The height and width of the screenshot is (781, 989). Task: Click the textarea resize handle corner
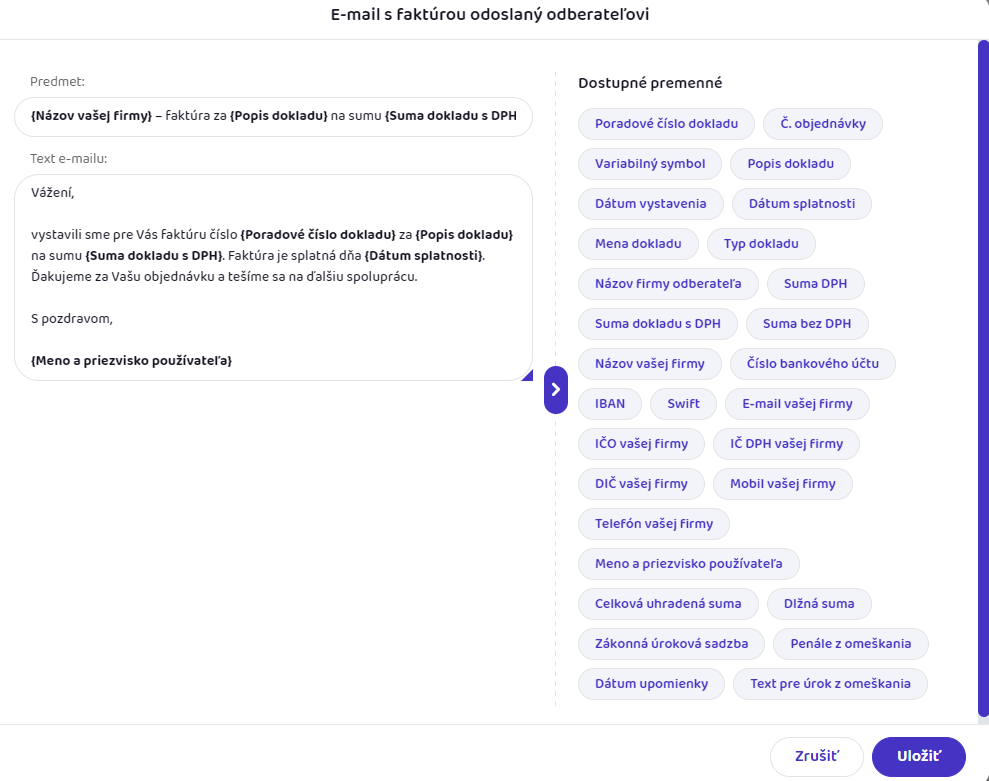(526, 375)
